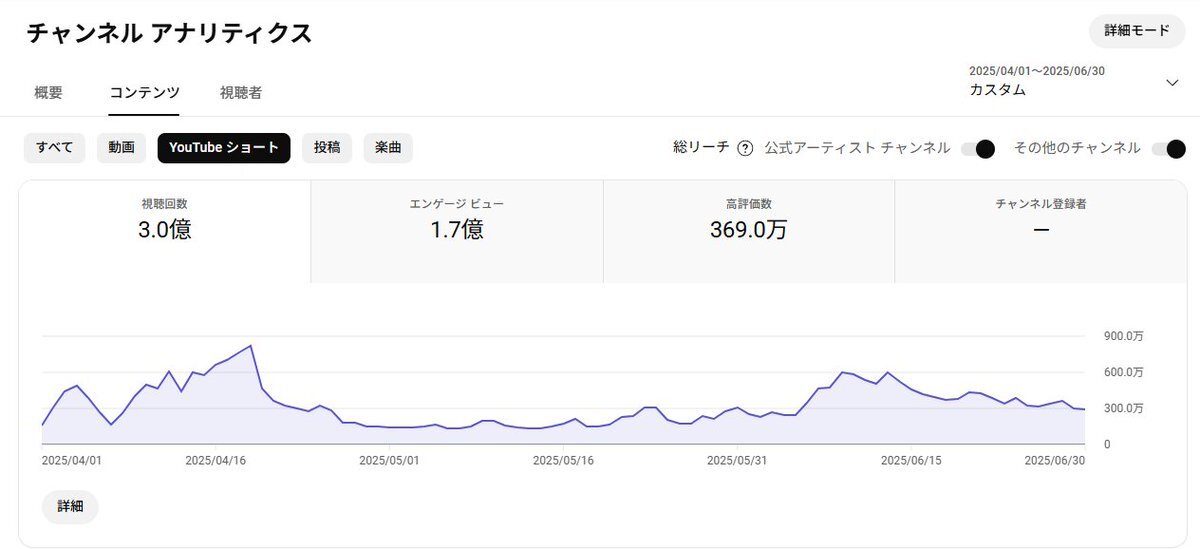Click the 2025/04/01 x-axis date label

72,461
